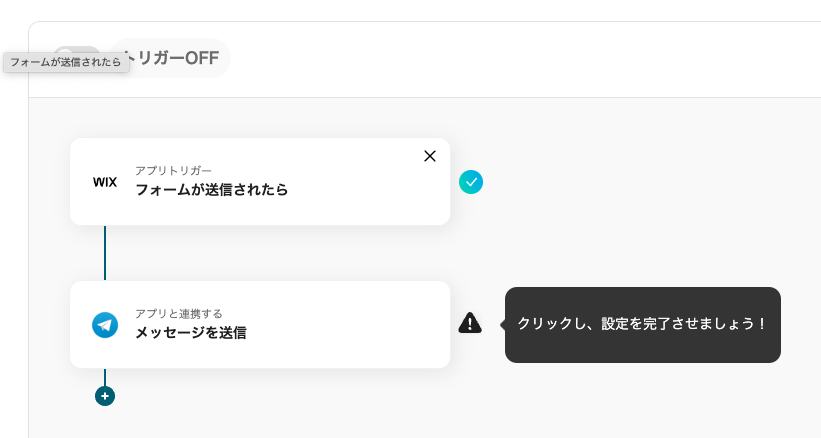This screenshot has width=821, height=438.
Task: Click the arrow pointer of the dark tooltip
Action: (x=503, y=325)
